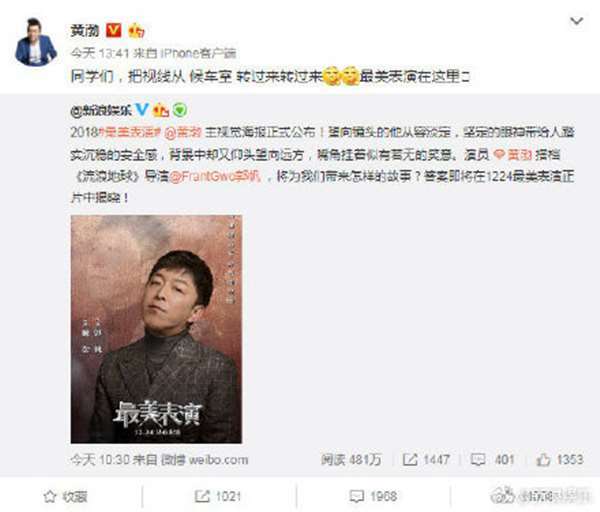
Task: Open 黄渤's username link
Action: [x=85, y=31]
